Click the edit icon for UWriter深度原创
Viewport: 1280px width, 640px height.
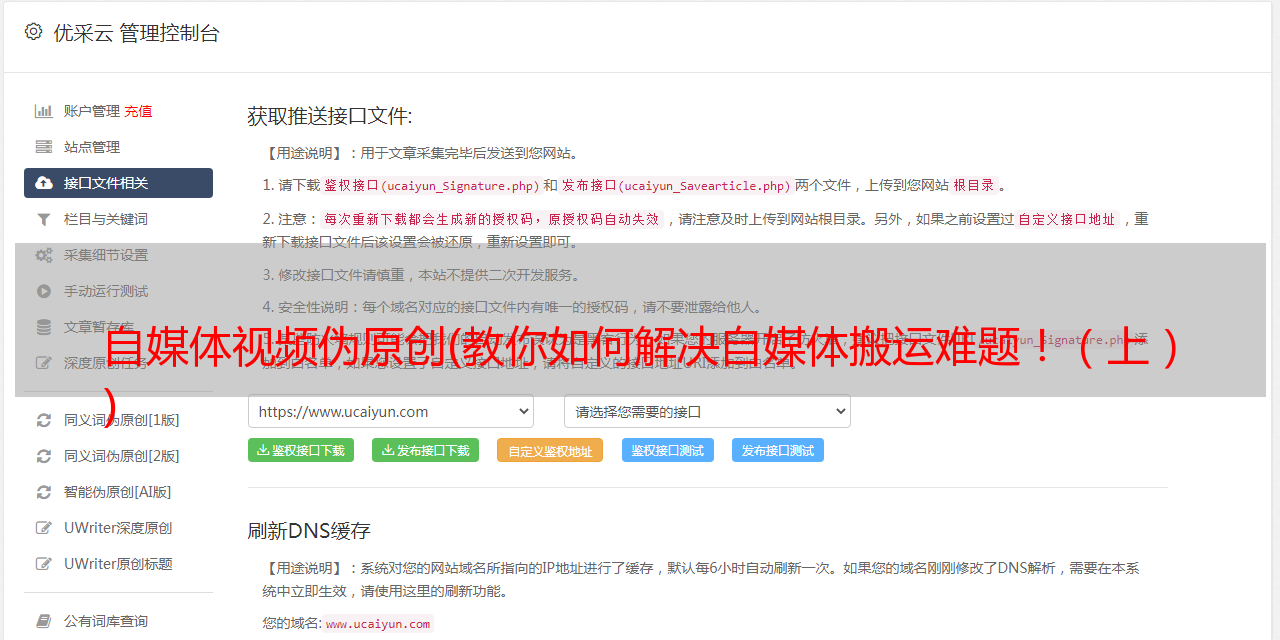[x=44, y=528]
